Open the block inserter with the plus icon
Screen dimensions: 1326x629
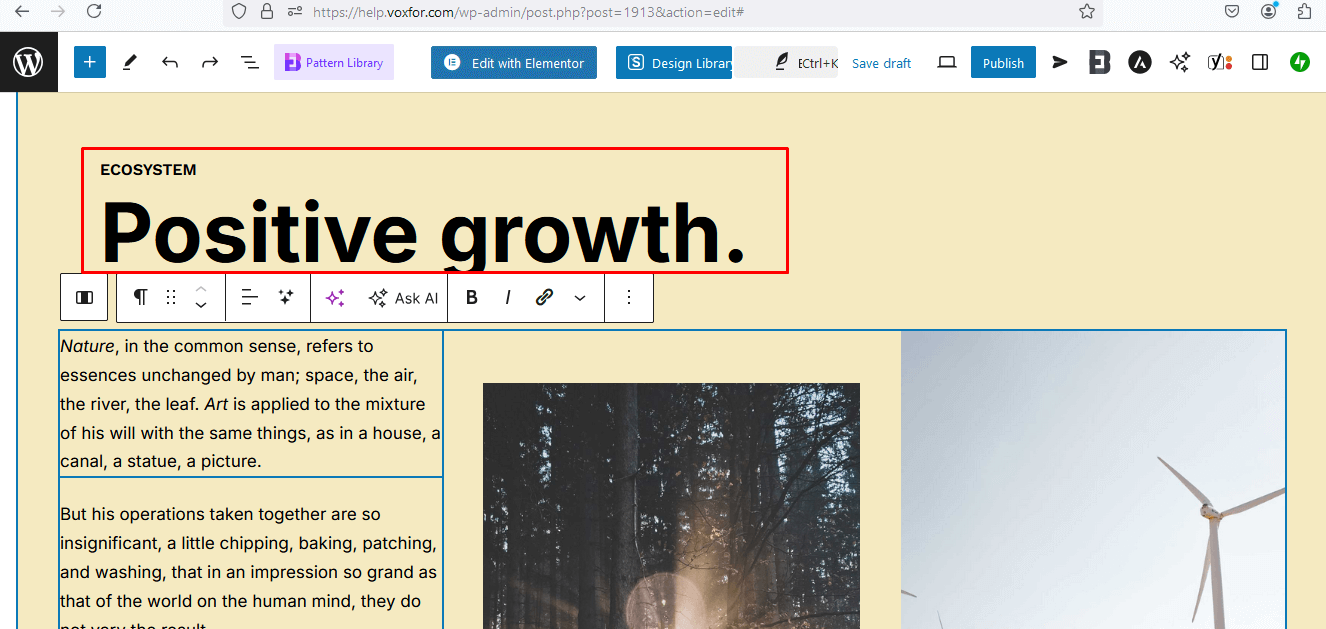click(x=89, y=61)
